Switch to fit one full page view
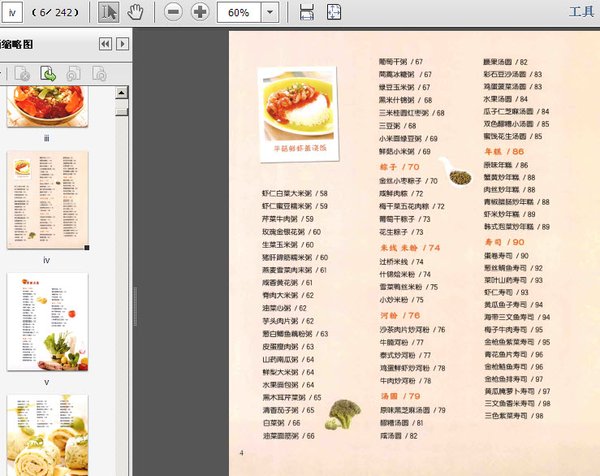 pyautogui.click(x=333, y=12)
